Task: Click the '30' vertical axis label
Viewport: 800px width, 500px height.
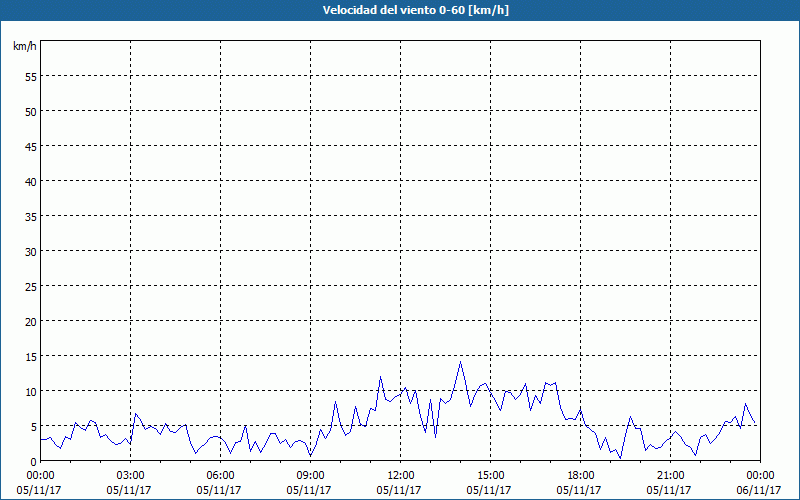Action: click(x=31, y=252)
